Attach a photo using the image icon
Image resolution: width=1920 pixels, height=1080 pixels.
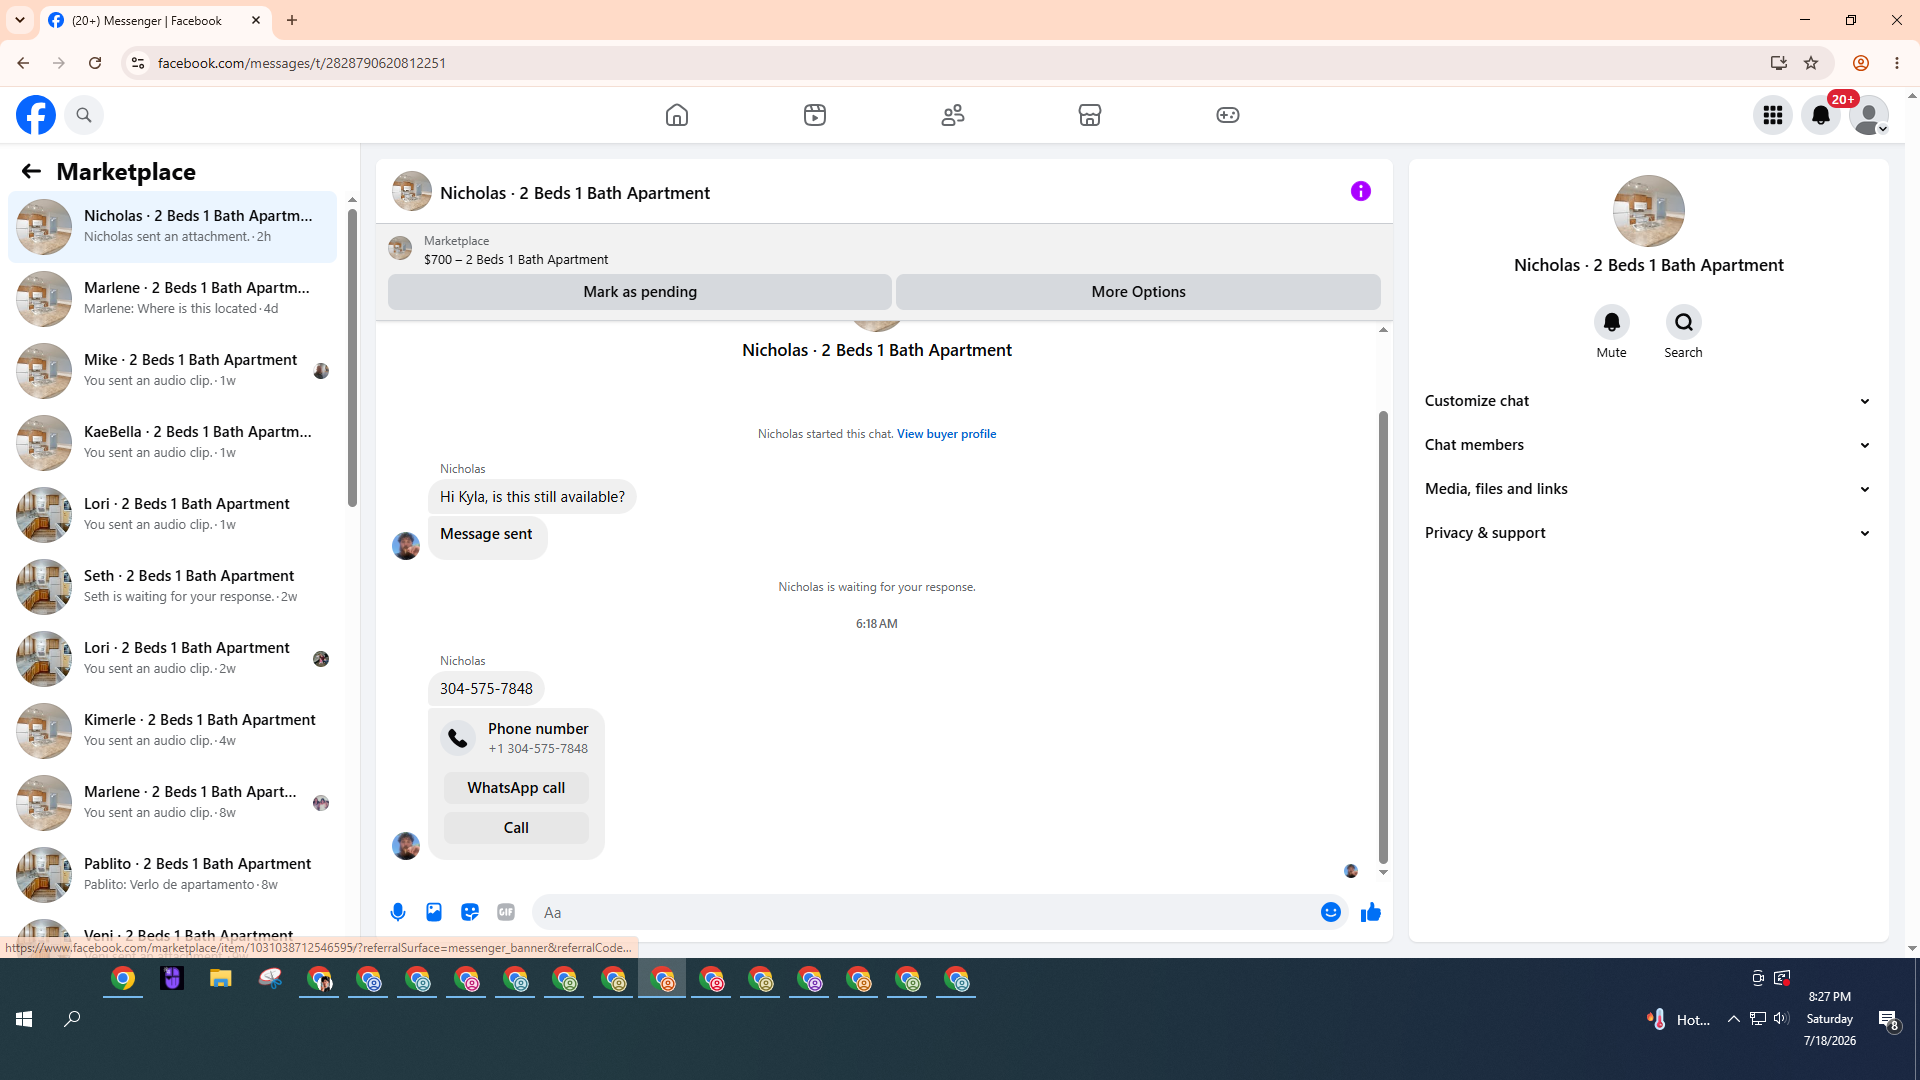coord(434,912)
